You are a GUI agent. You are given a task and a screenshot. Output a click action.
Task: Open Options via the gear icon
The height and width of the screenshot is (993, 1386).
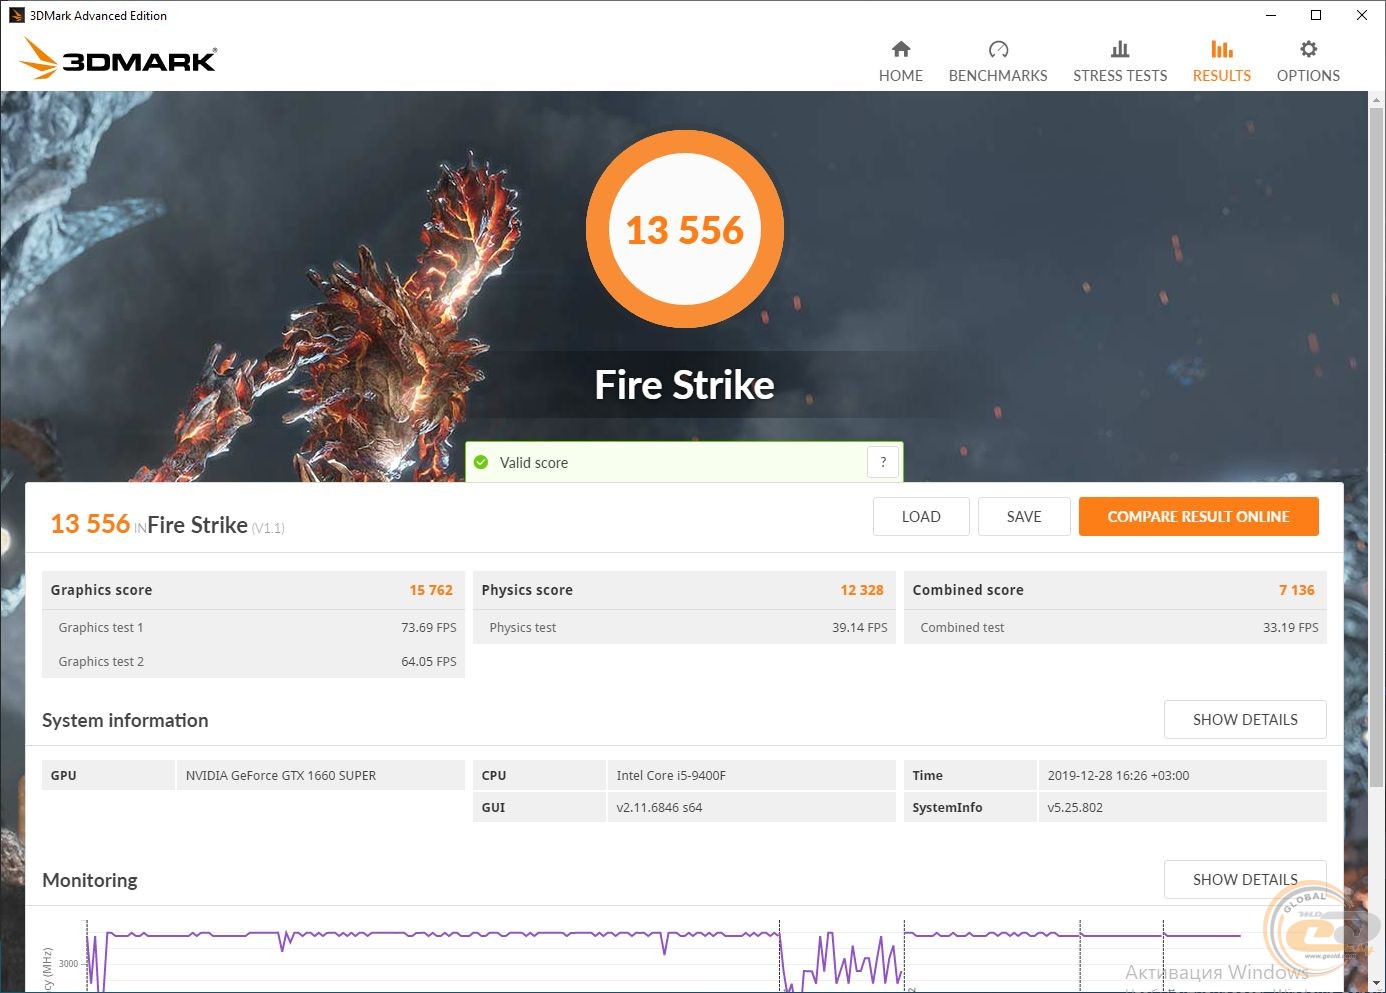(x=1308, y=49)
